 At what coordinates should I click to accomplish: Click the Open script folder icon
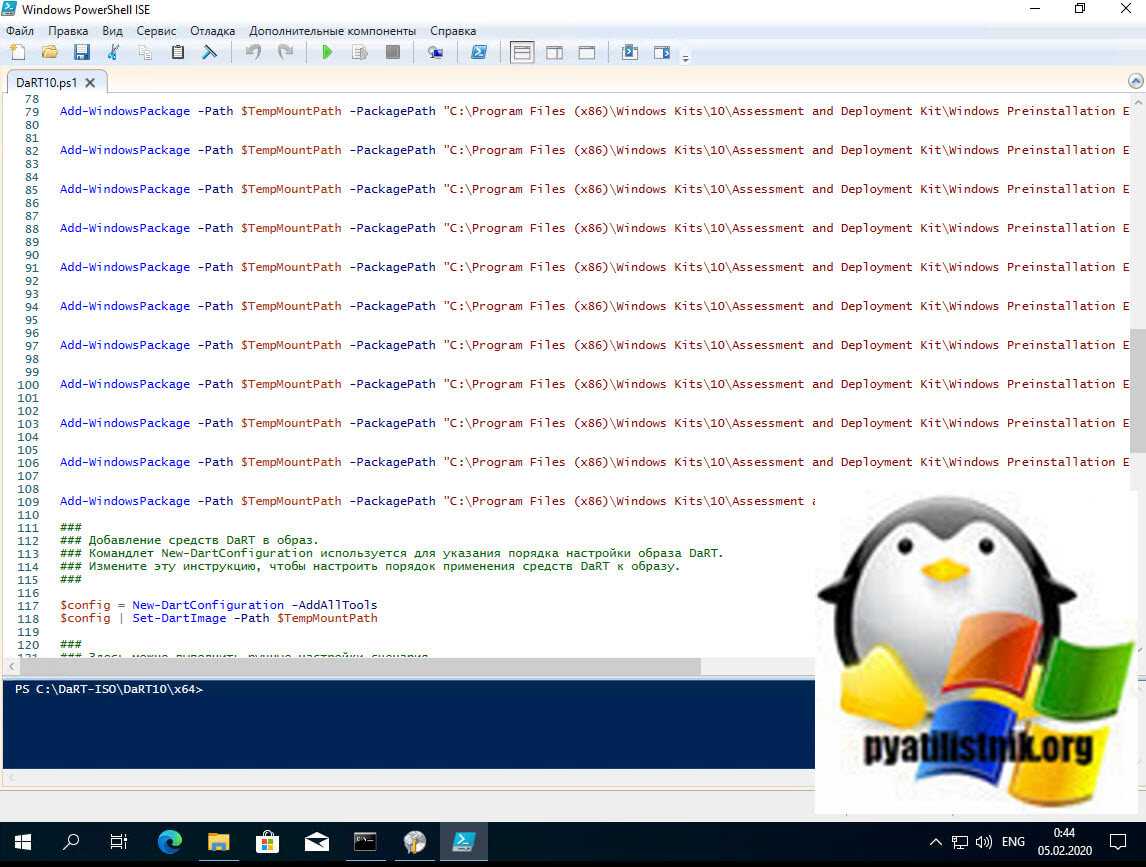[49, 53]
